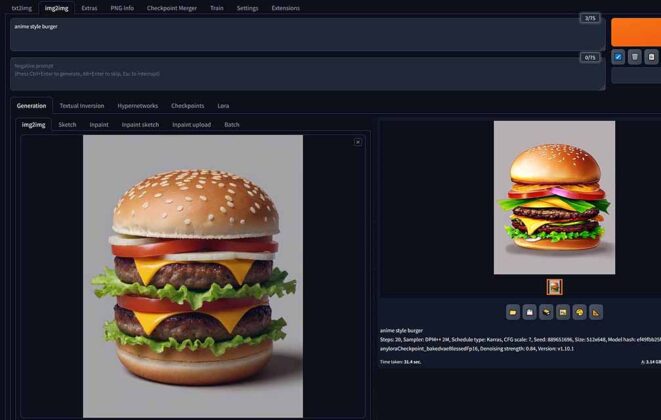Open the styles dropdown below the trash icon
661x420 pixels.
pos(636,75)
